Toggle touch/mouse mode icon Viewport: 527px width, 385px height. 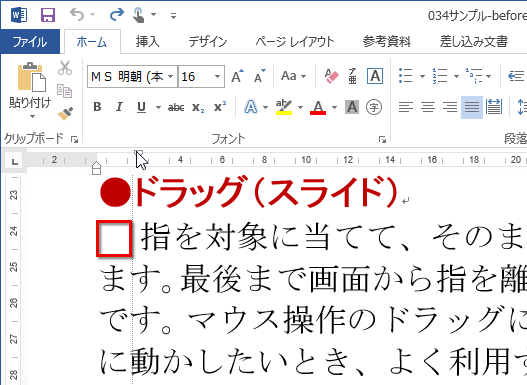click(x=138, y=15)
